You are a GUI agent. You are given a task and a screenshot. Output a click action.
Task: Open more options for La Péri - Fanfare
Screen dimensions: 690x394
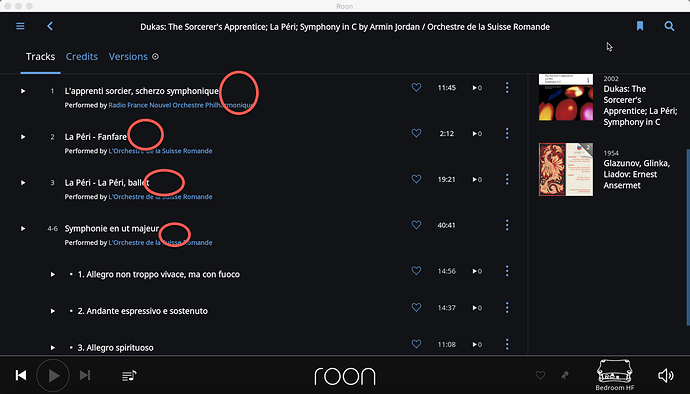507,133
